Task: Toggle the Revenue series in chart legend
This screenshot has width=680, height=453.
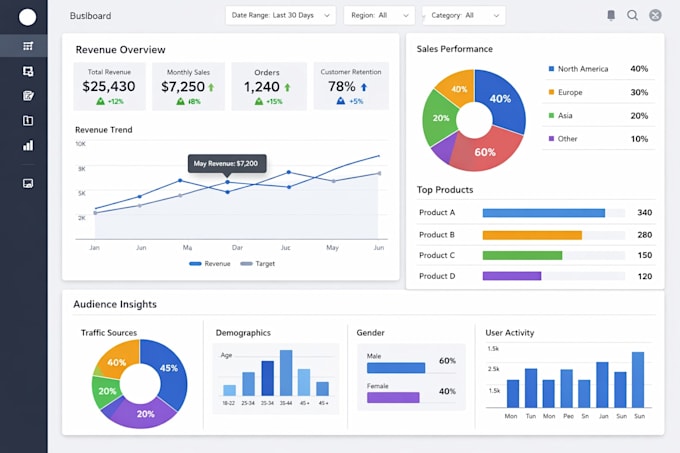Action: click(x=210, y=264)
